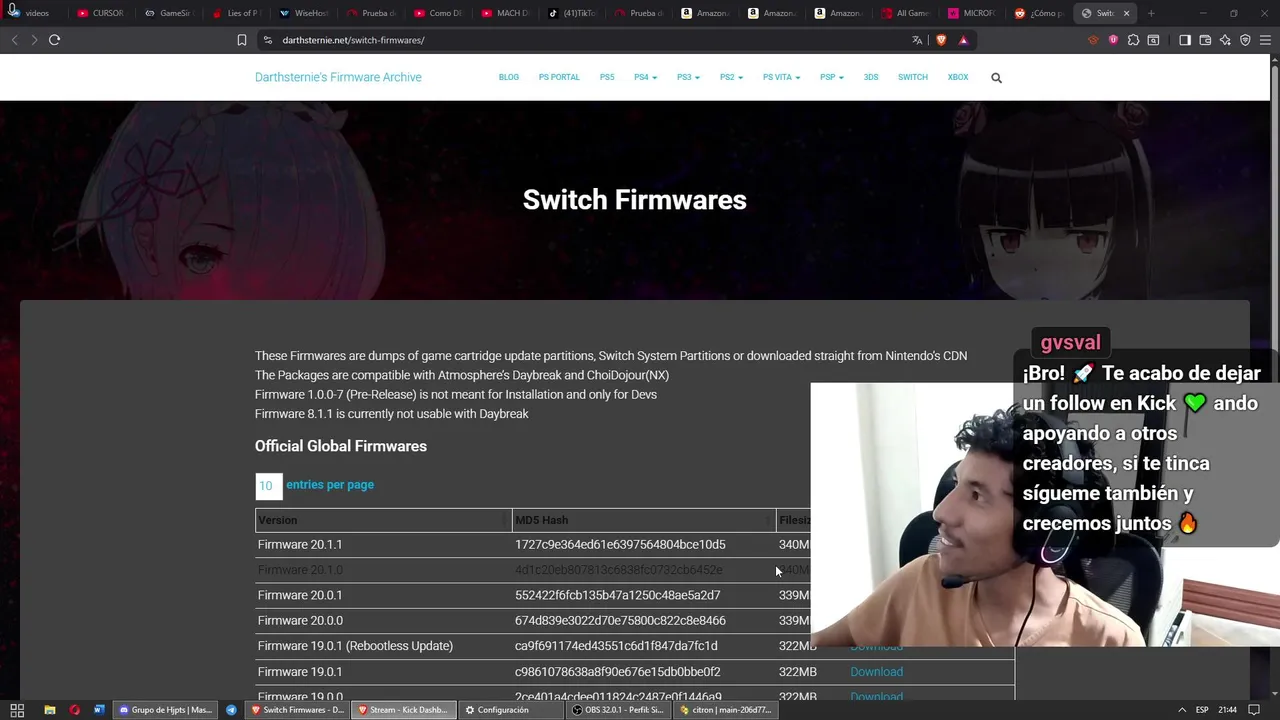Select hash 552422f6fcb135b47a1250c48ae5a2d7

[617, 595]
